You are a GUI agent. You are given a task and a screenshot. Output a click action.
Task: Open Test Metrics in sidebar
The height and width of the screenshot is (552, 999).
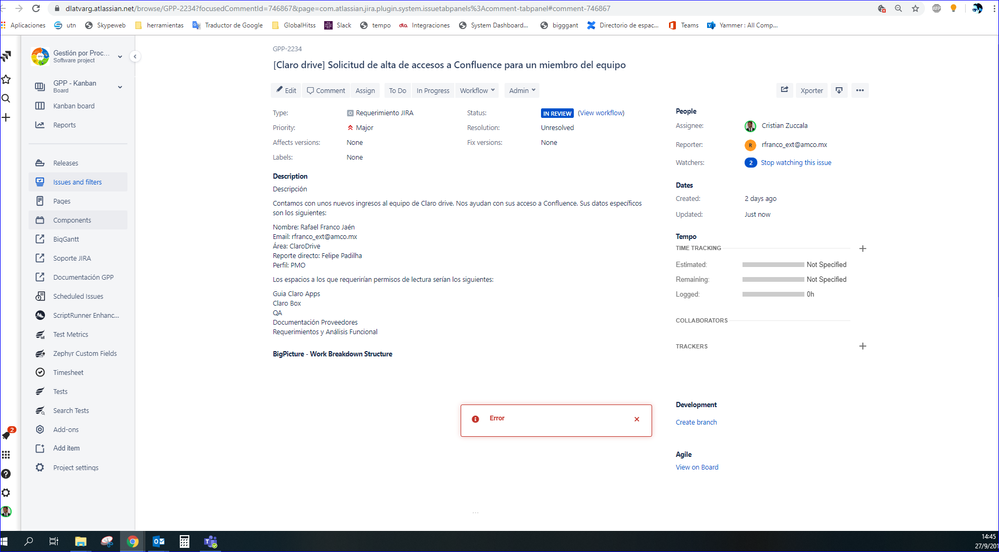(x=78, y=334)
